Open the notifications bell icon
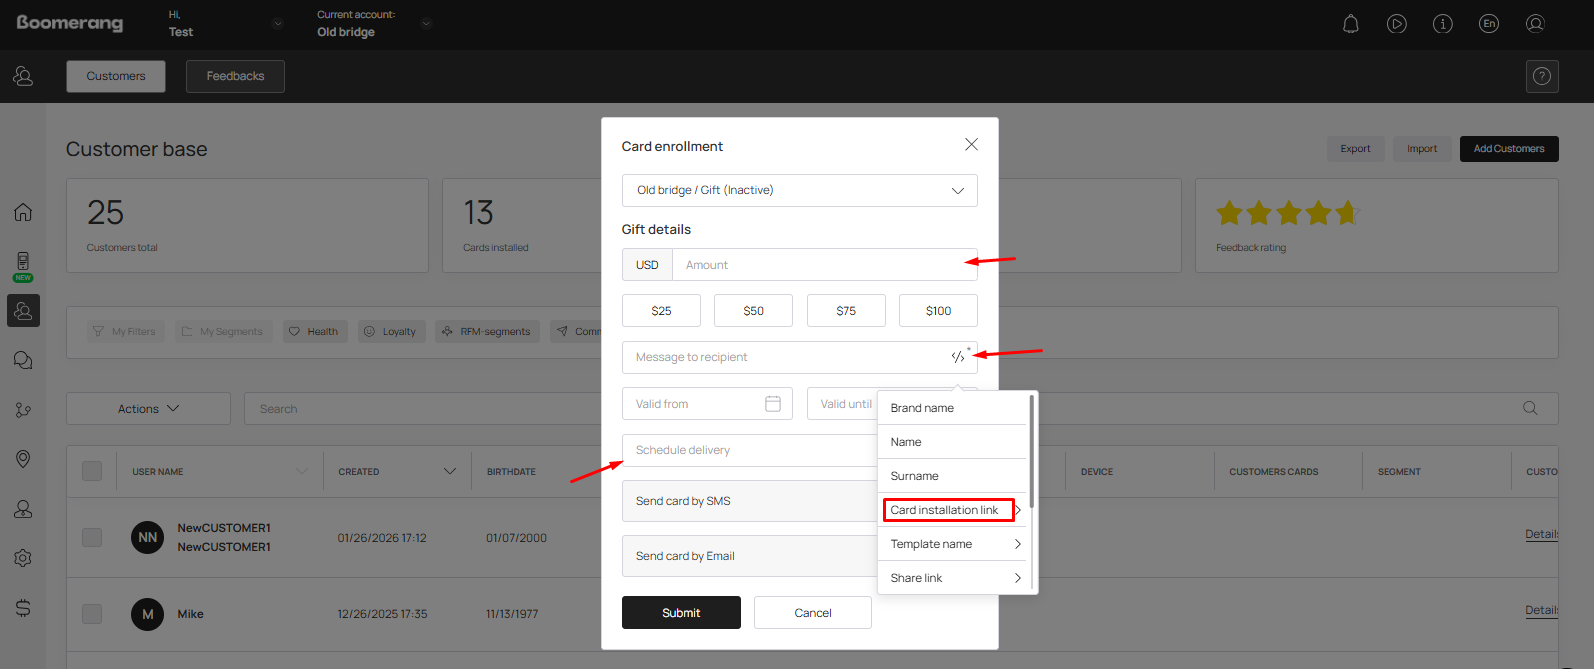Viewport: 1594px width, 669px height. coord(1350,24)
